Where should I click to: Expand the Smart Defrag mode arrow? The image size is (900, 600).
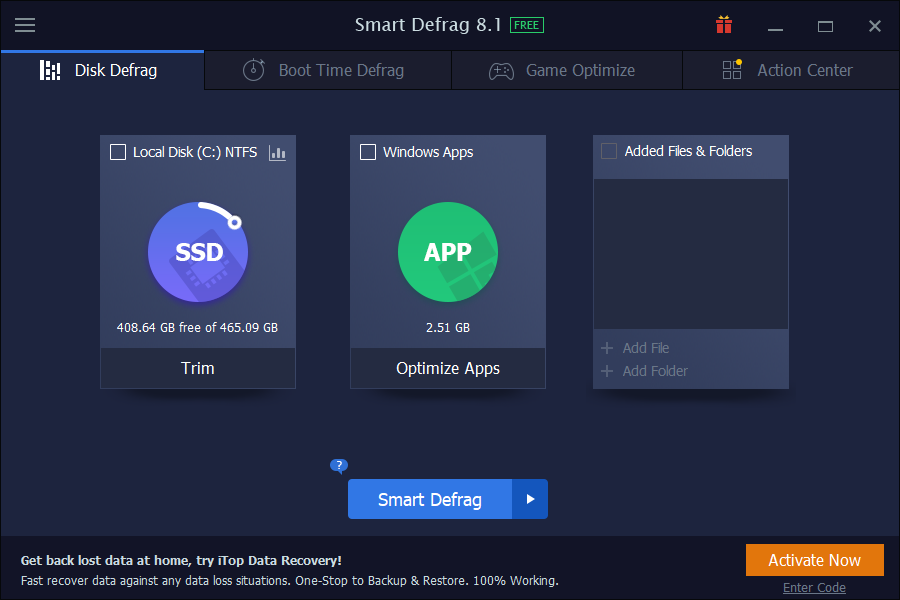coord(530,499)
